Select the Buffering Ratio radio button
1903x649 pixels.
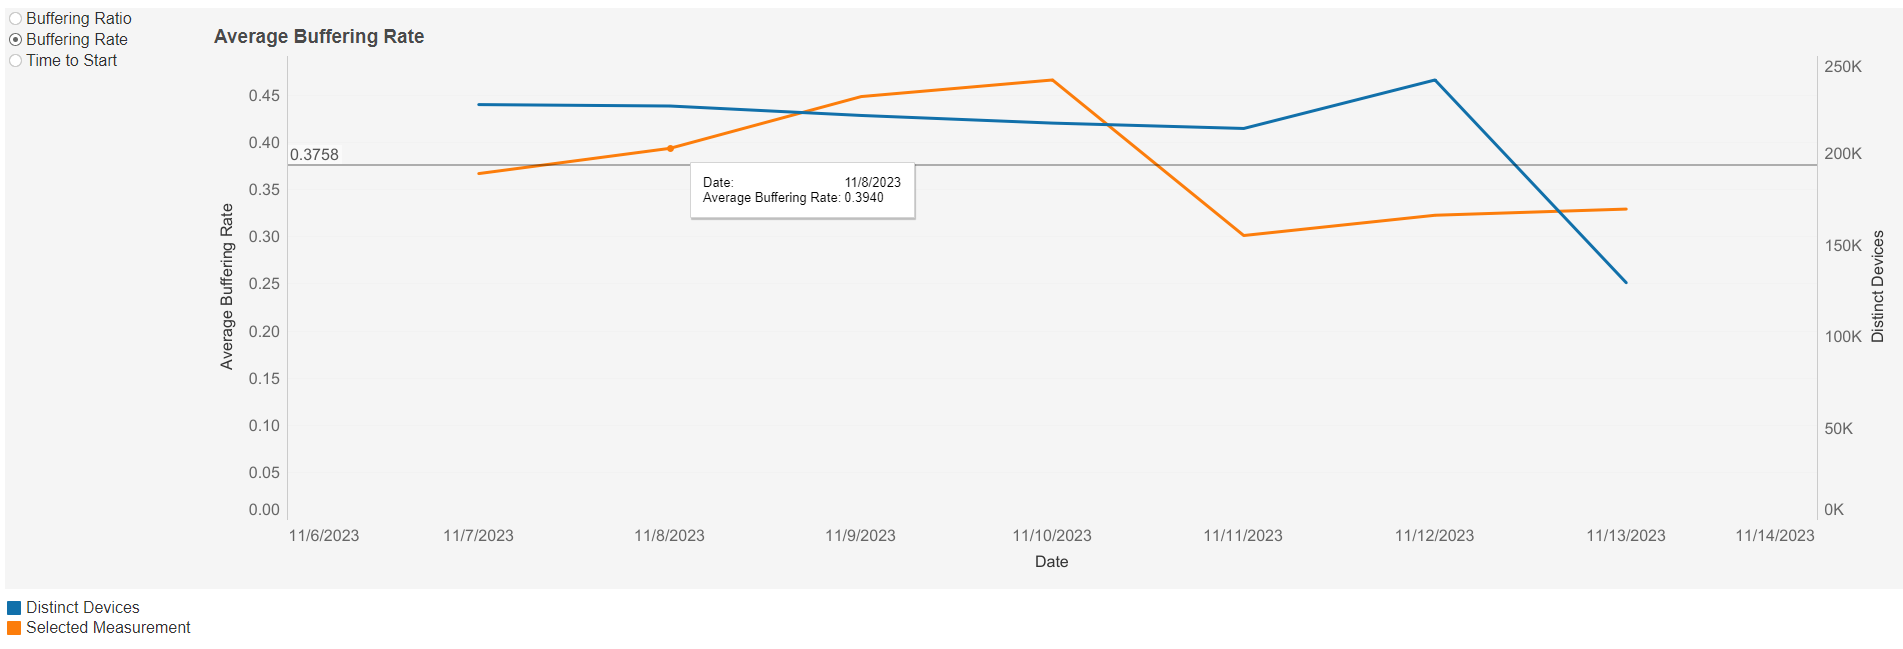(x=16, y=19)
